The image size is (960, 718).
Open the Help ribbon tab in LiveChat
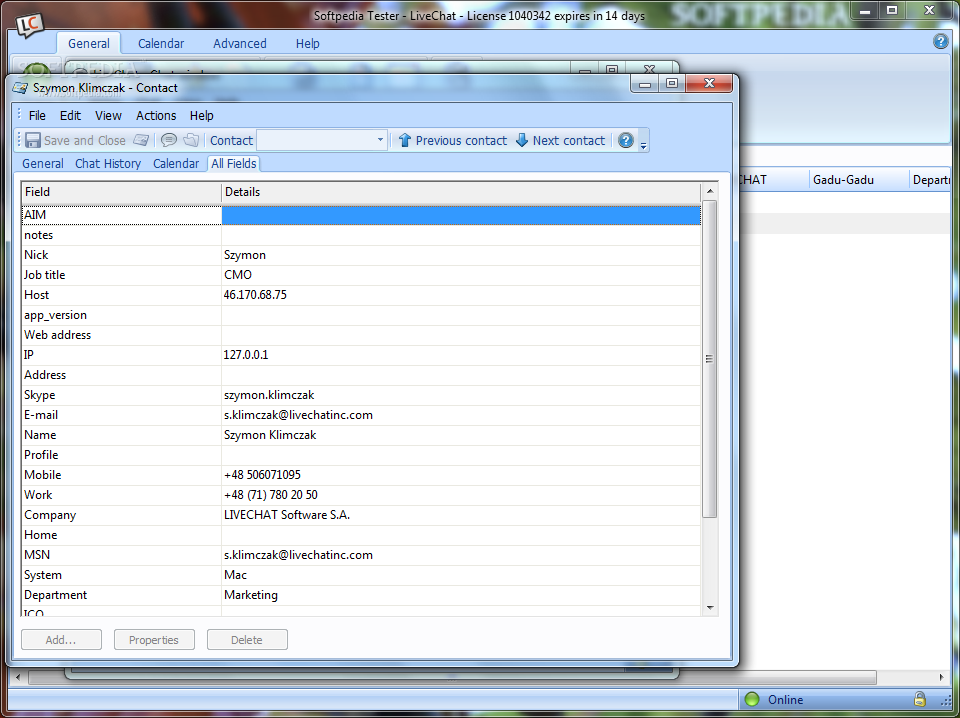307,43
